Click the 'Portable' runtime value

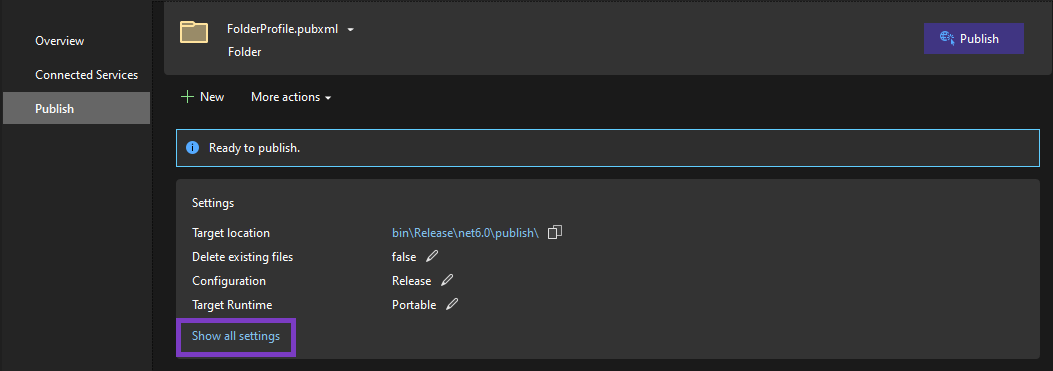[x=414, y=304]
